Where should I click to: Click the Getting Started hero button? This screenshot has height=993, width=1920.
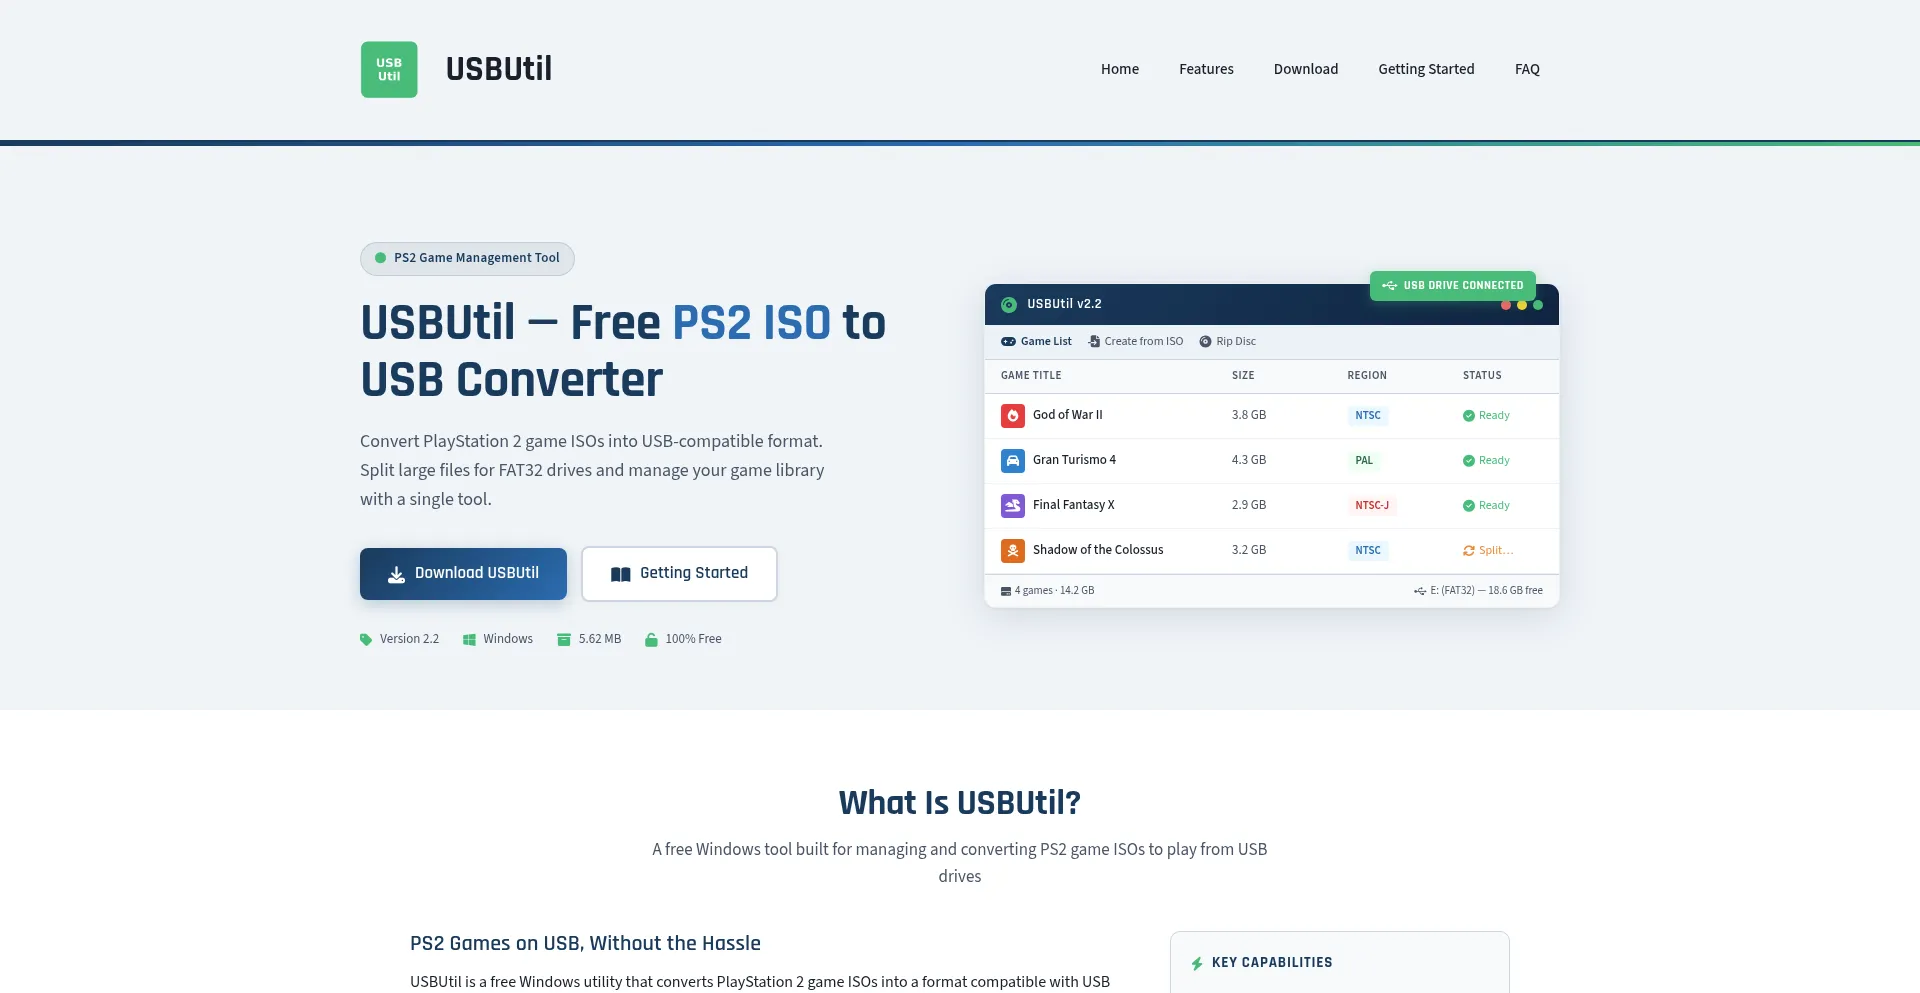(679, 574)
